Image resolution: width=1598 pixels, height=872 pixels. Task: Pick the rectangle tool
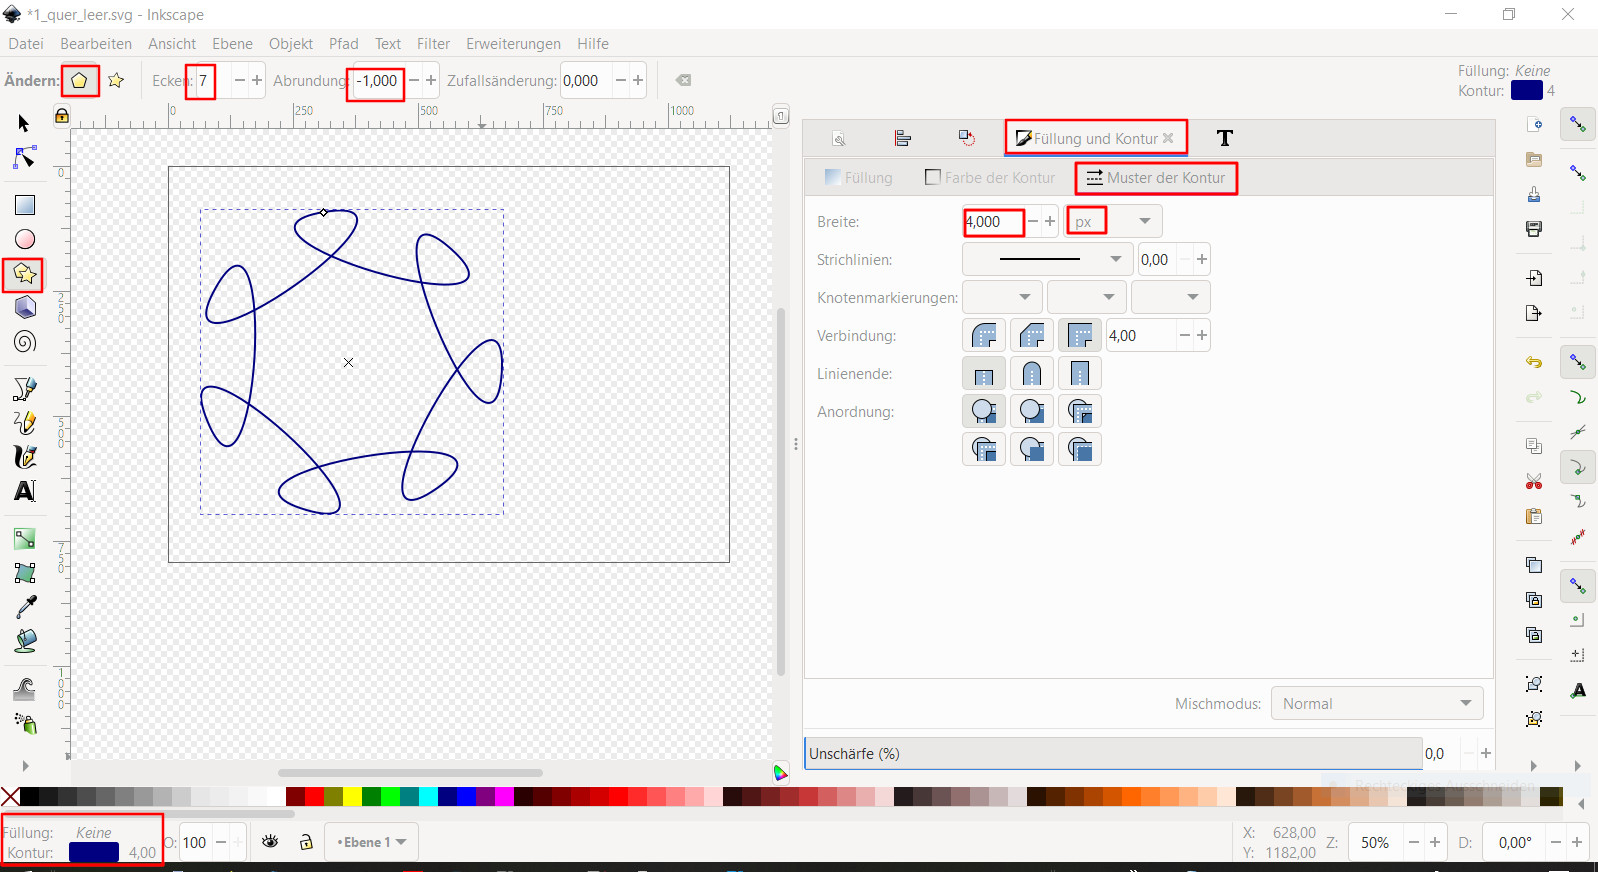point(24,205)
